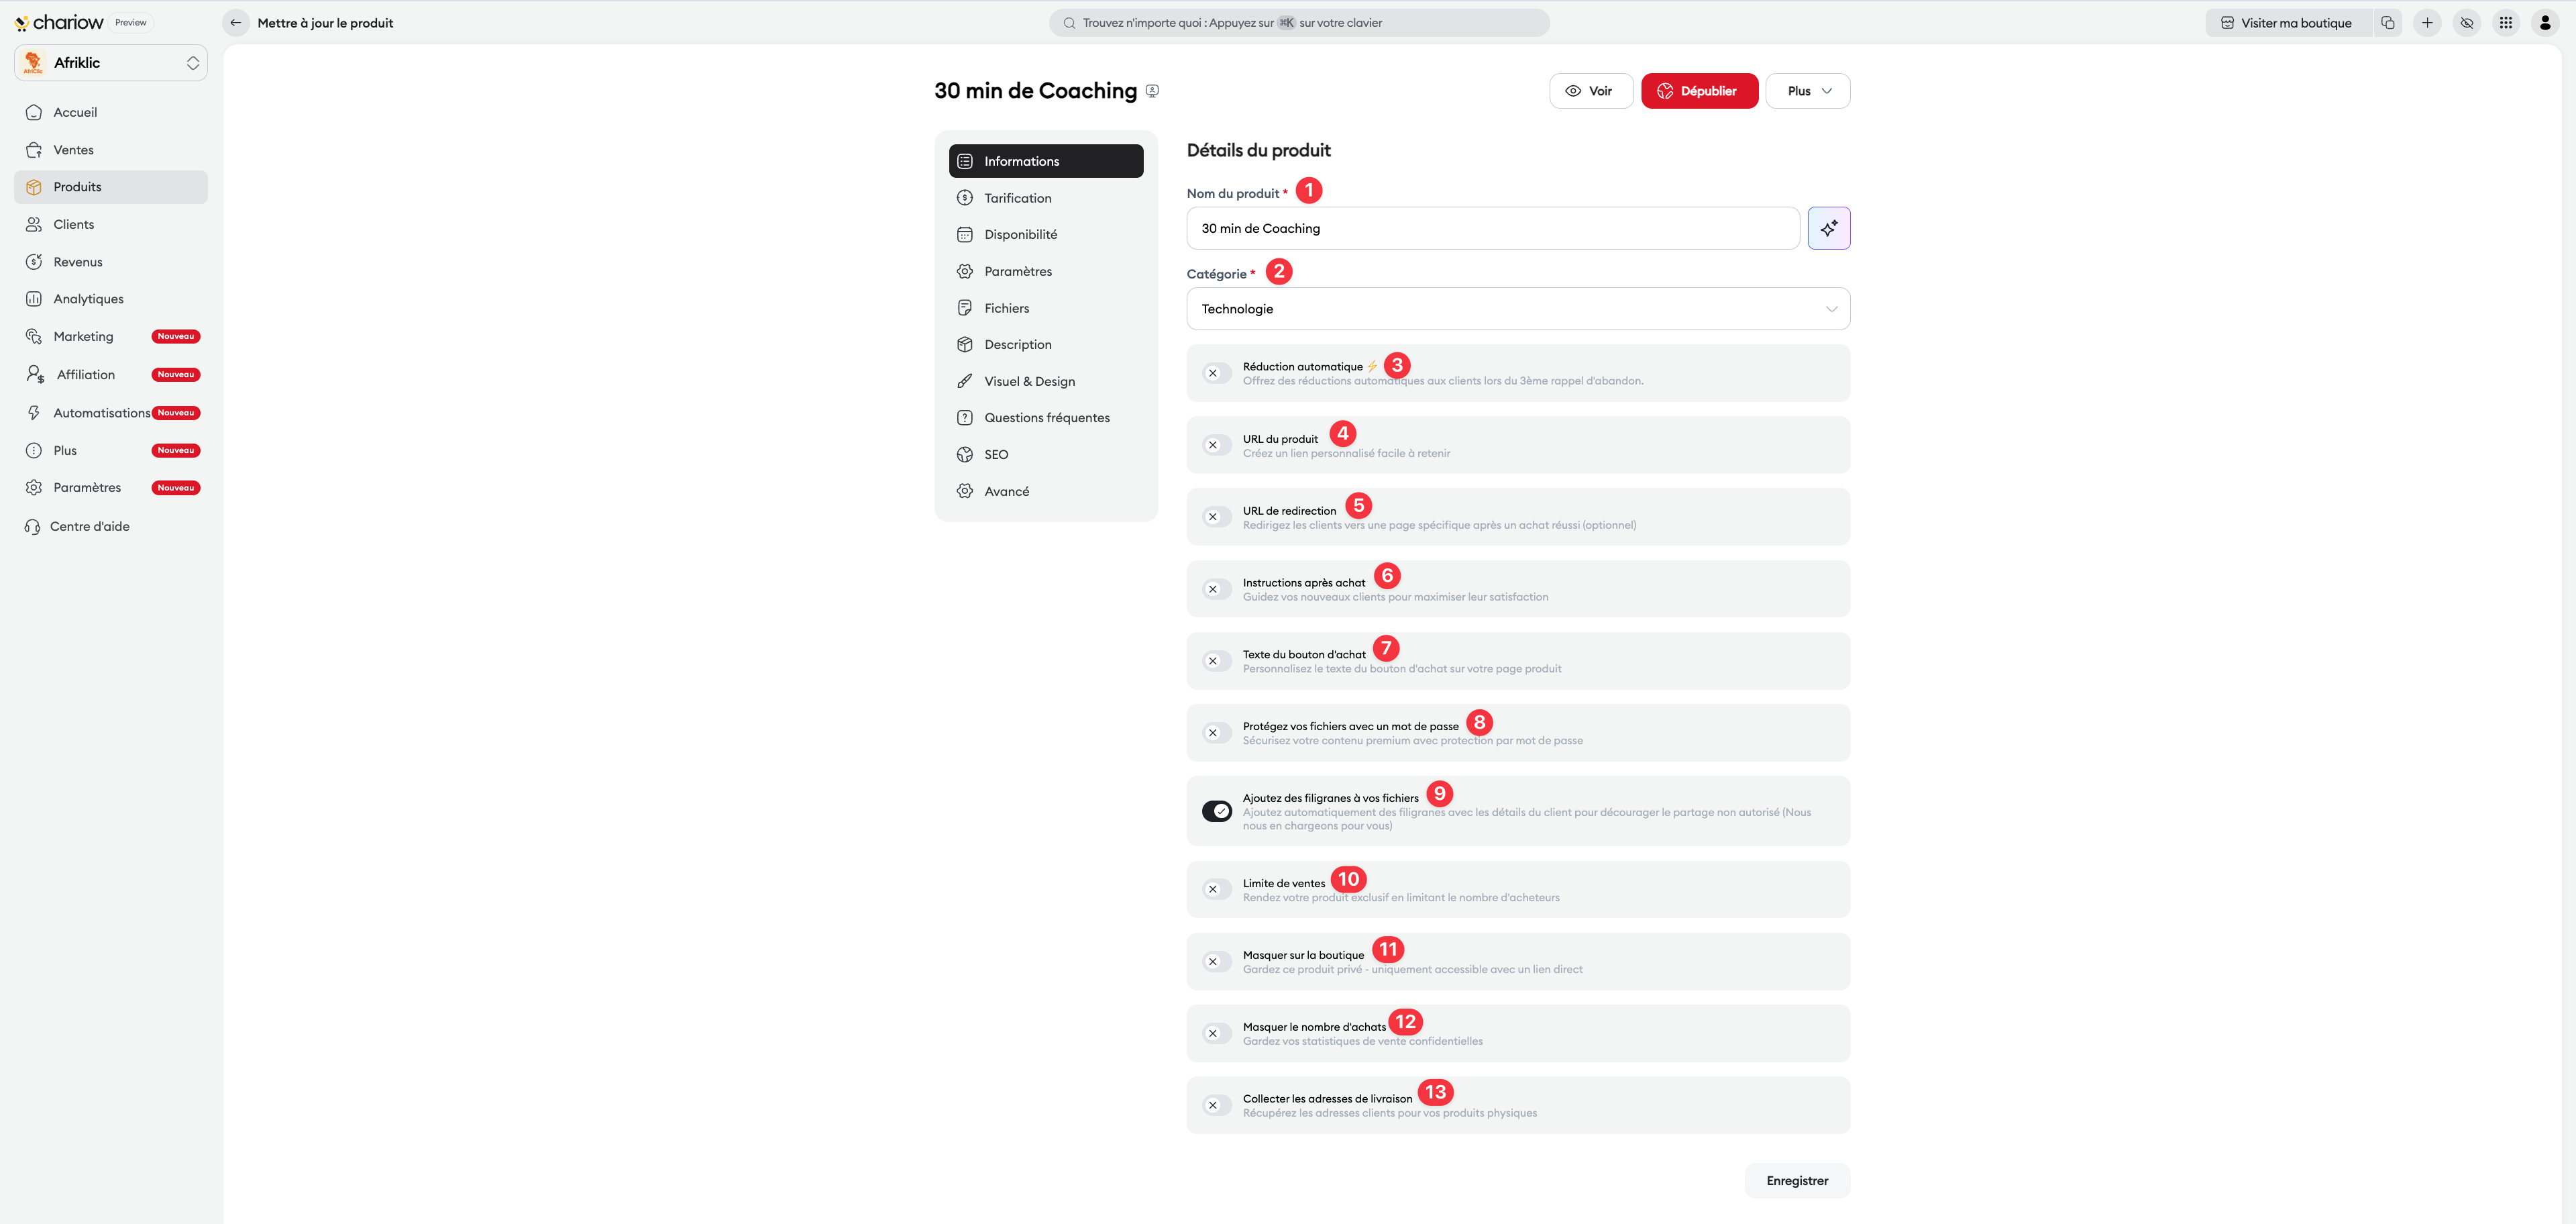Click the plus icon in top bar
This screenshot has width=2576, height=1224.
(x=2426, y=23)
